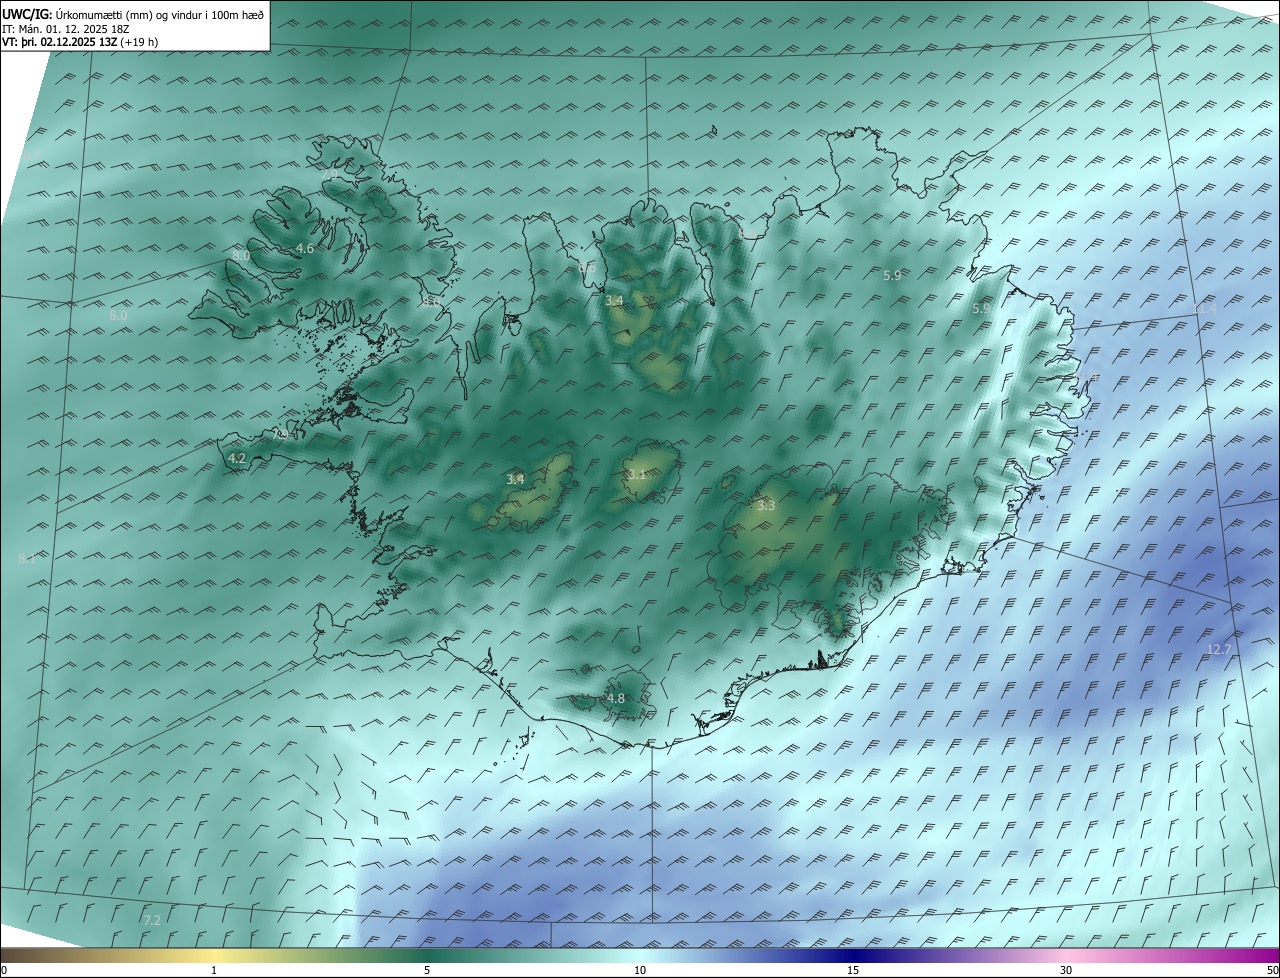Image resolution: width=1280 pixels, height=978 pixels.
Task: Click the 7.2 value label over the sea
Action: (152, 920)
